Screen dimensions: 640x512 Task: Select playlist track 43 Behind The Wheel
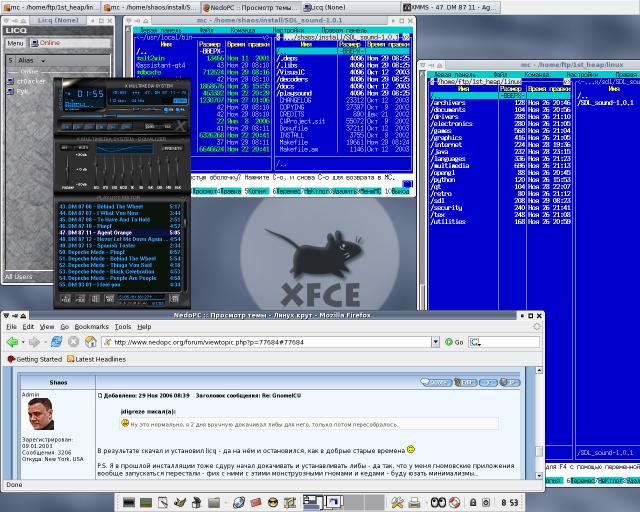[x=120, y=207]
